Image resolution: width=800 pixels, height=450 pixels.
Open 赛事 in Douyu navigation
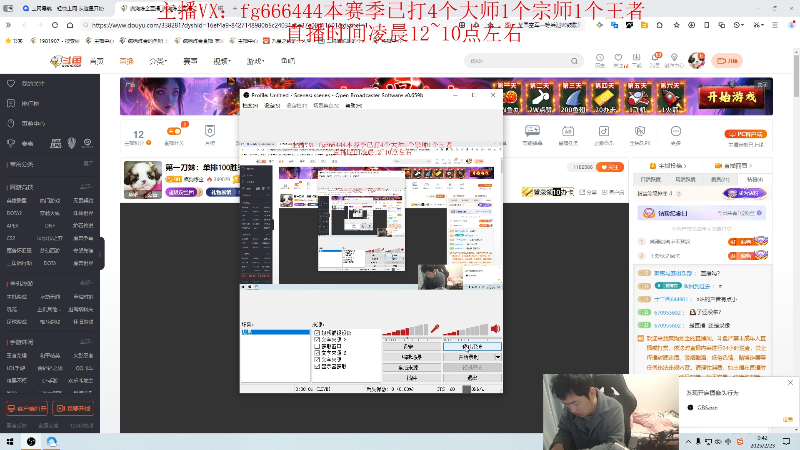pos(190,61)
